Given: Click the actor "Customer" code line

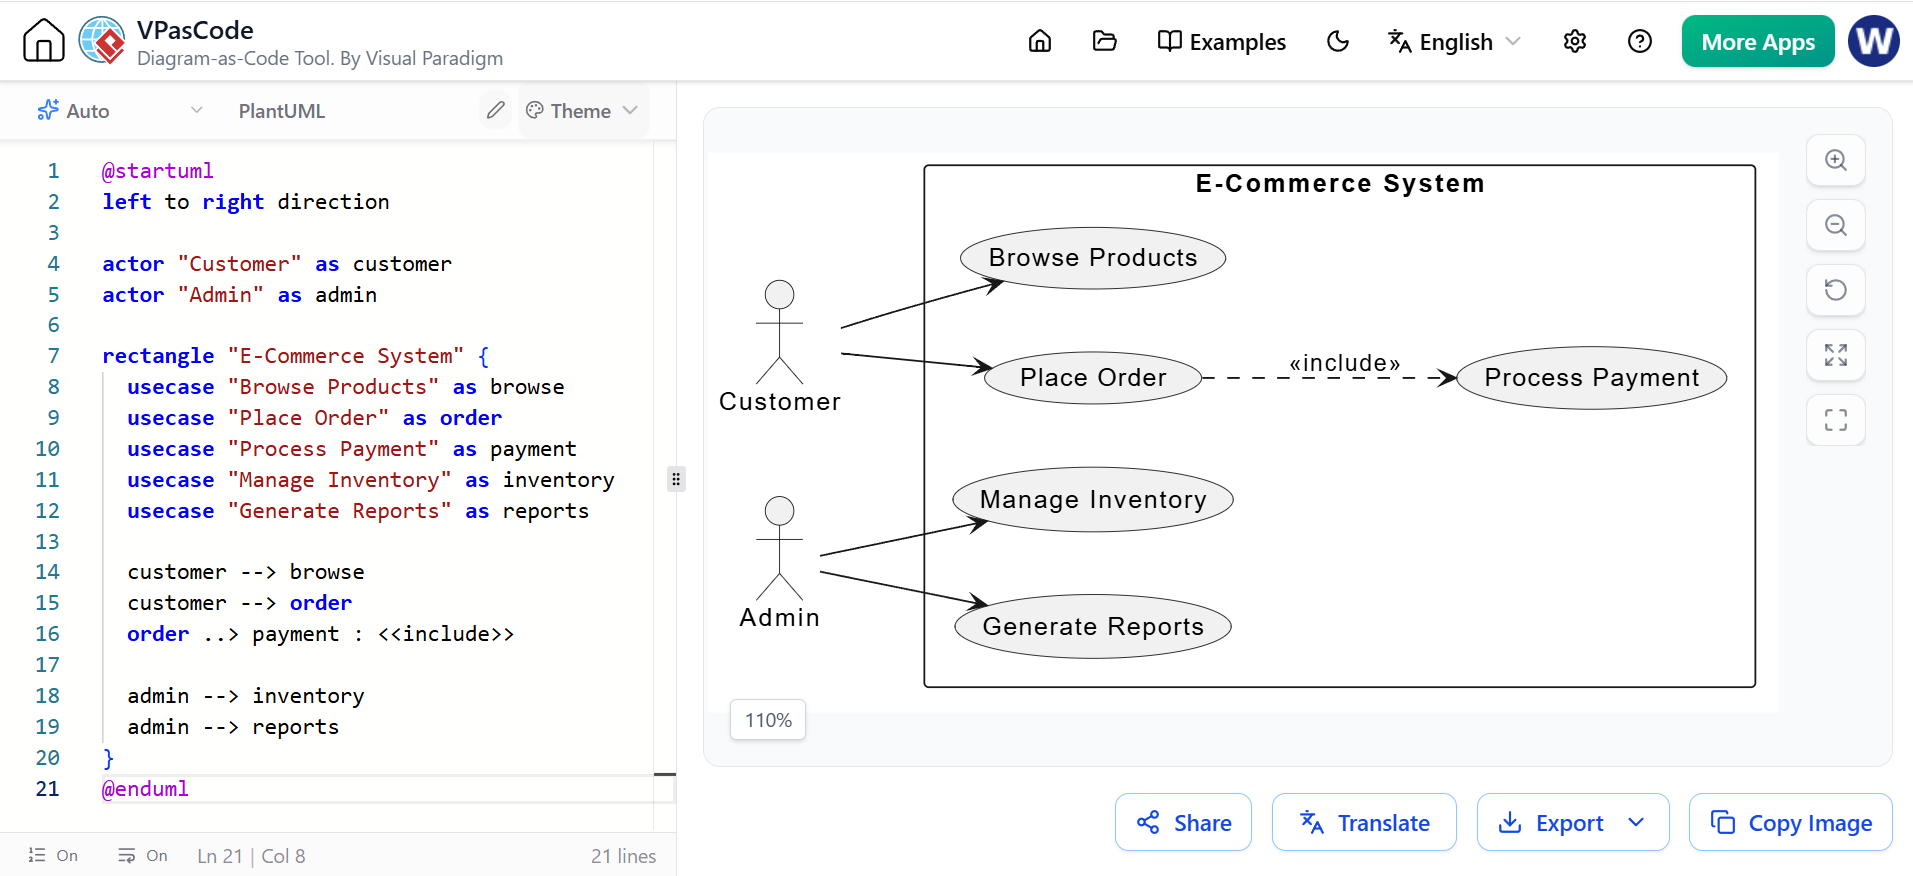Looking at the screenshot, I should point(277,264).
